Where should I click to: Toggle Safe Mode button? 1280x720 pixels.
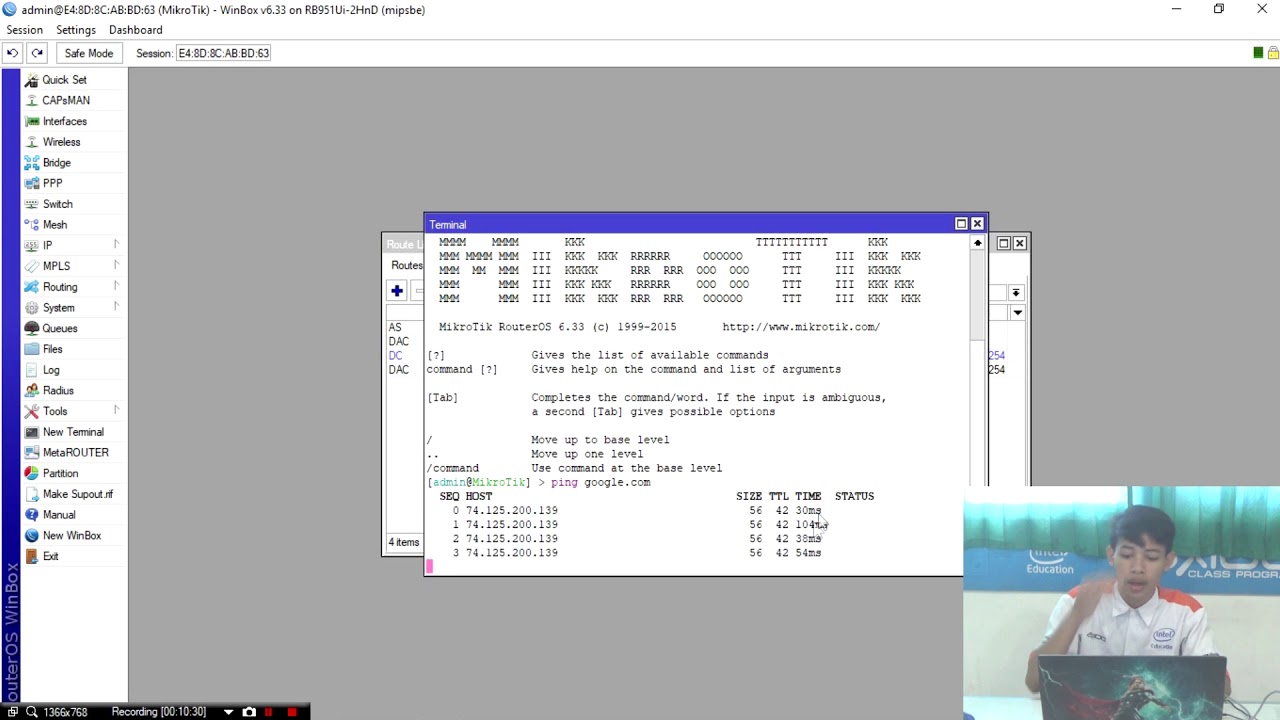(x=89, y=53)
